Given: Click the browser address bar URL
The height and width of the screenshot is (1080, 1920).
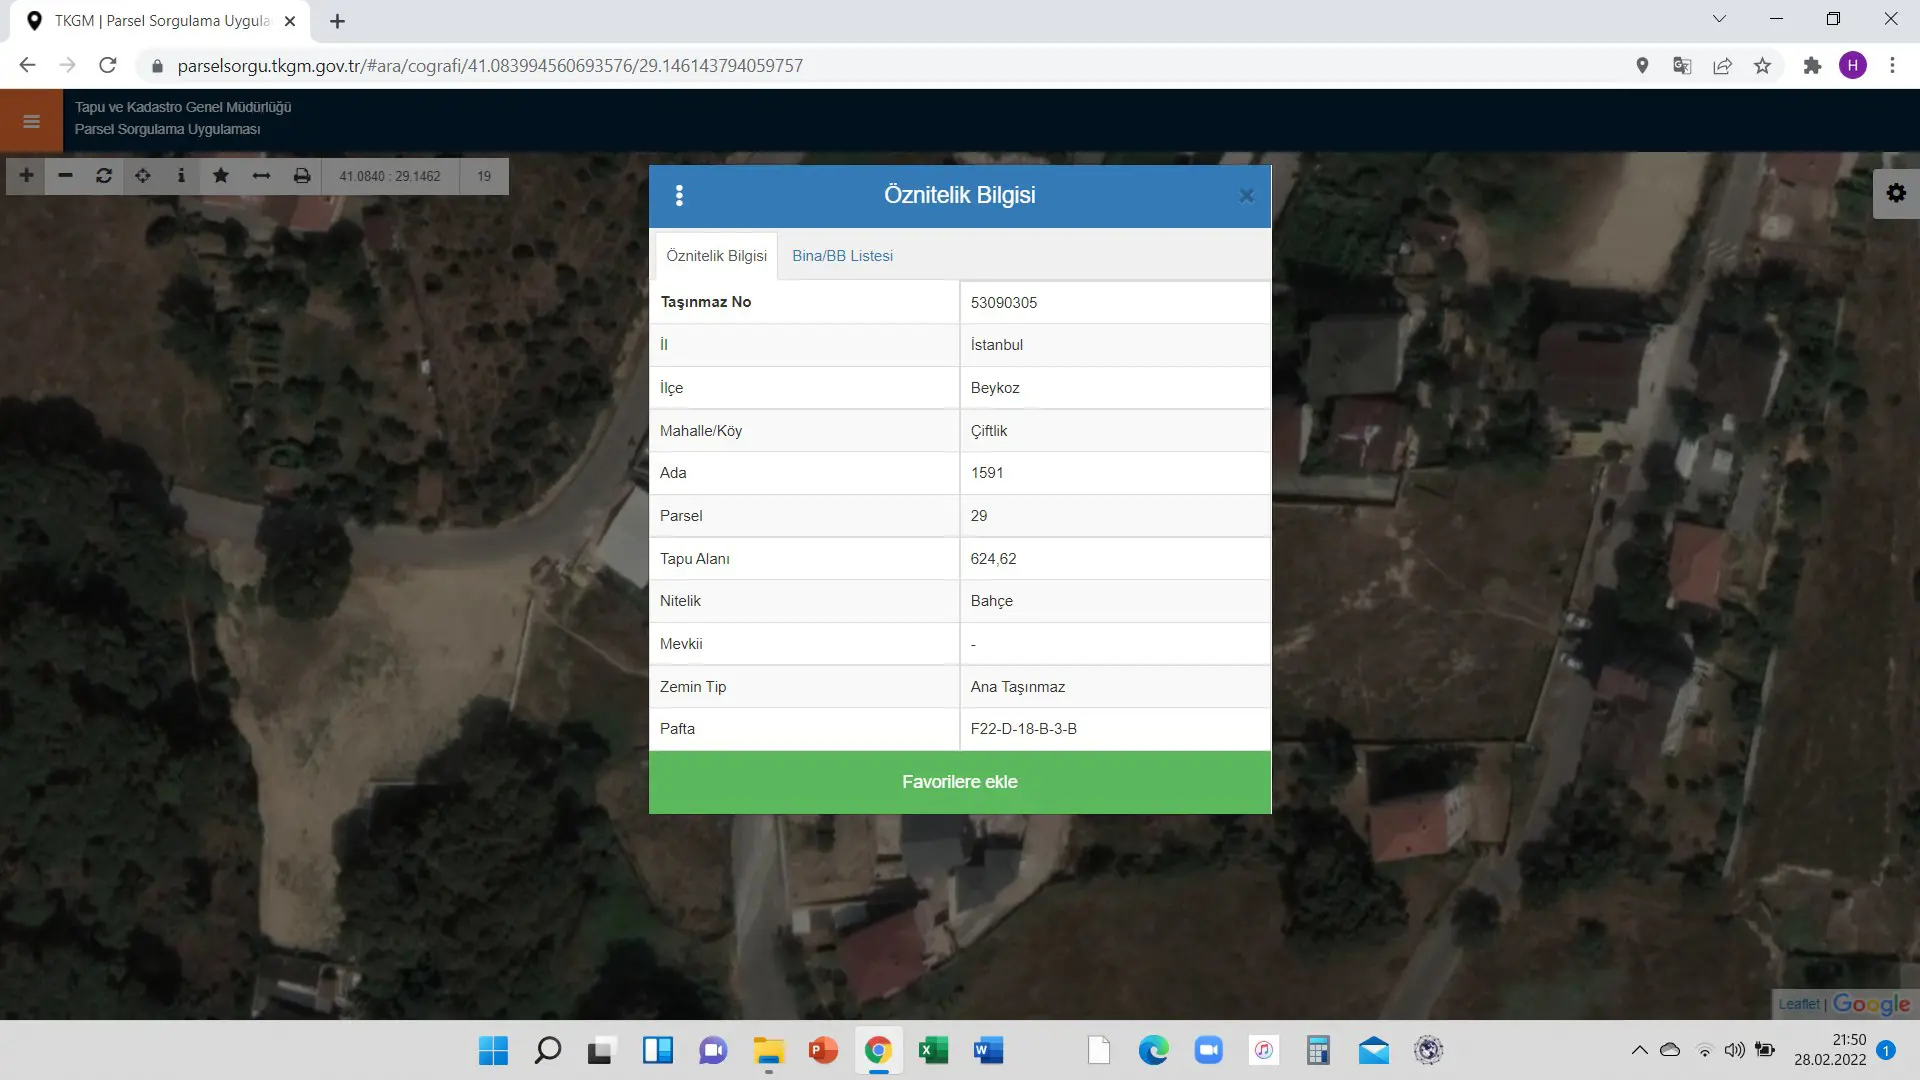Looking at the screenshot, I should coord(490,66).
